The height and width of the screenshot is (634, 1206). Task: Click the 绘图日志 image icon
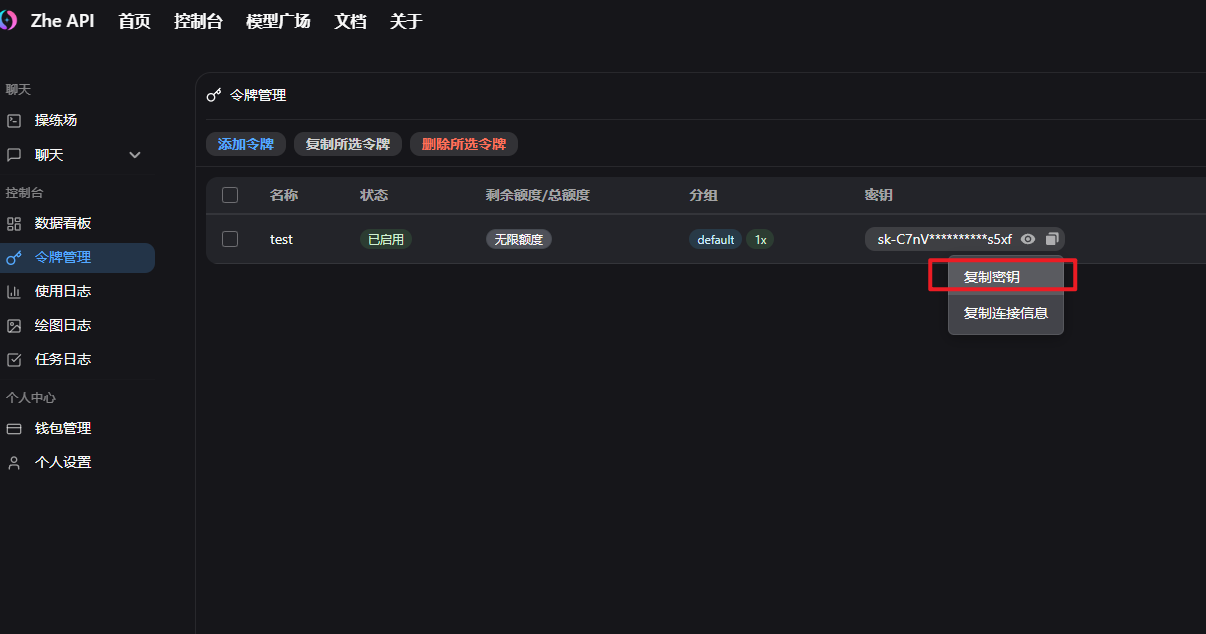[x=14, y=325]
